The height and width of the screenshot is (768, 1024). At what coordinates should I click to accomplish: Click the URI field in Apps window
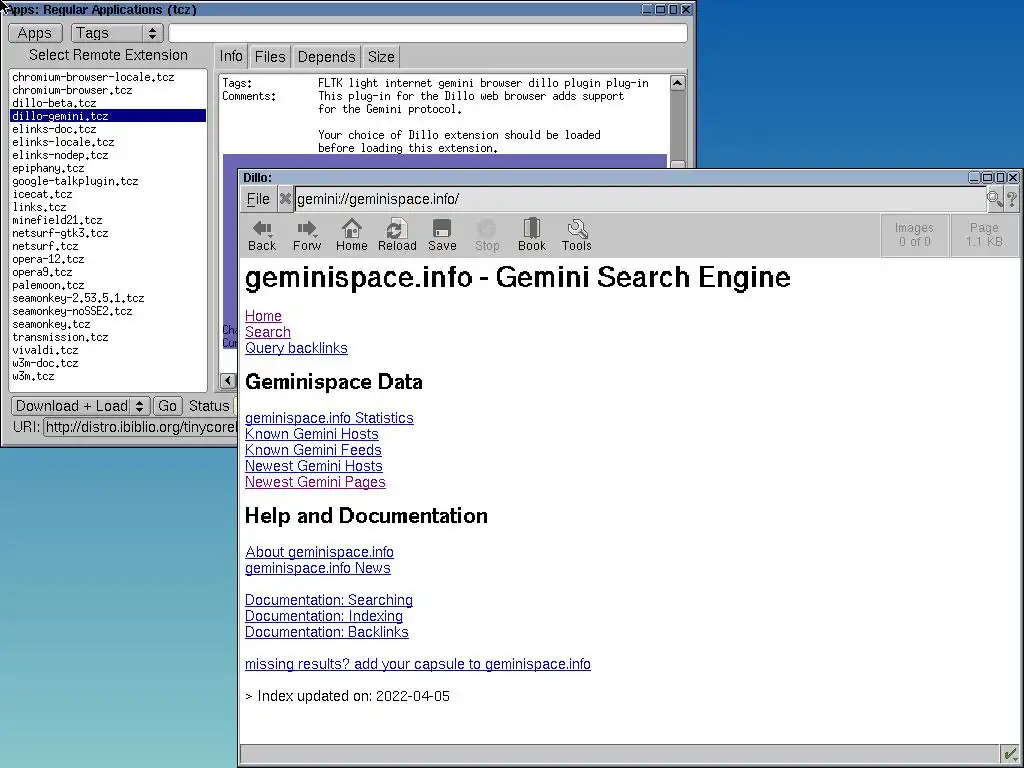pyautogui.click(x=140, y=427)
